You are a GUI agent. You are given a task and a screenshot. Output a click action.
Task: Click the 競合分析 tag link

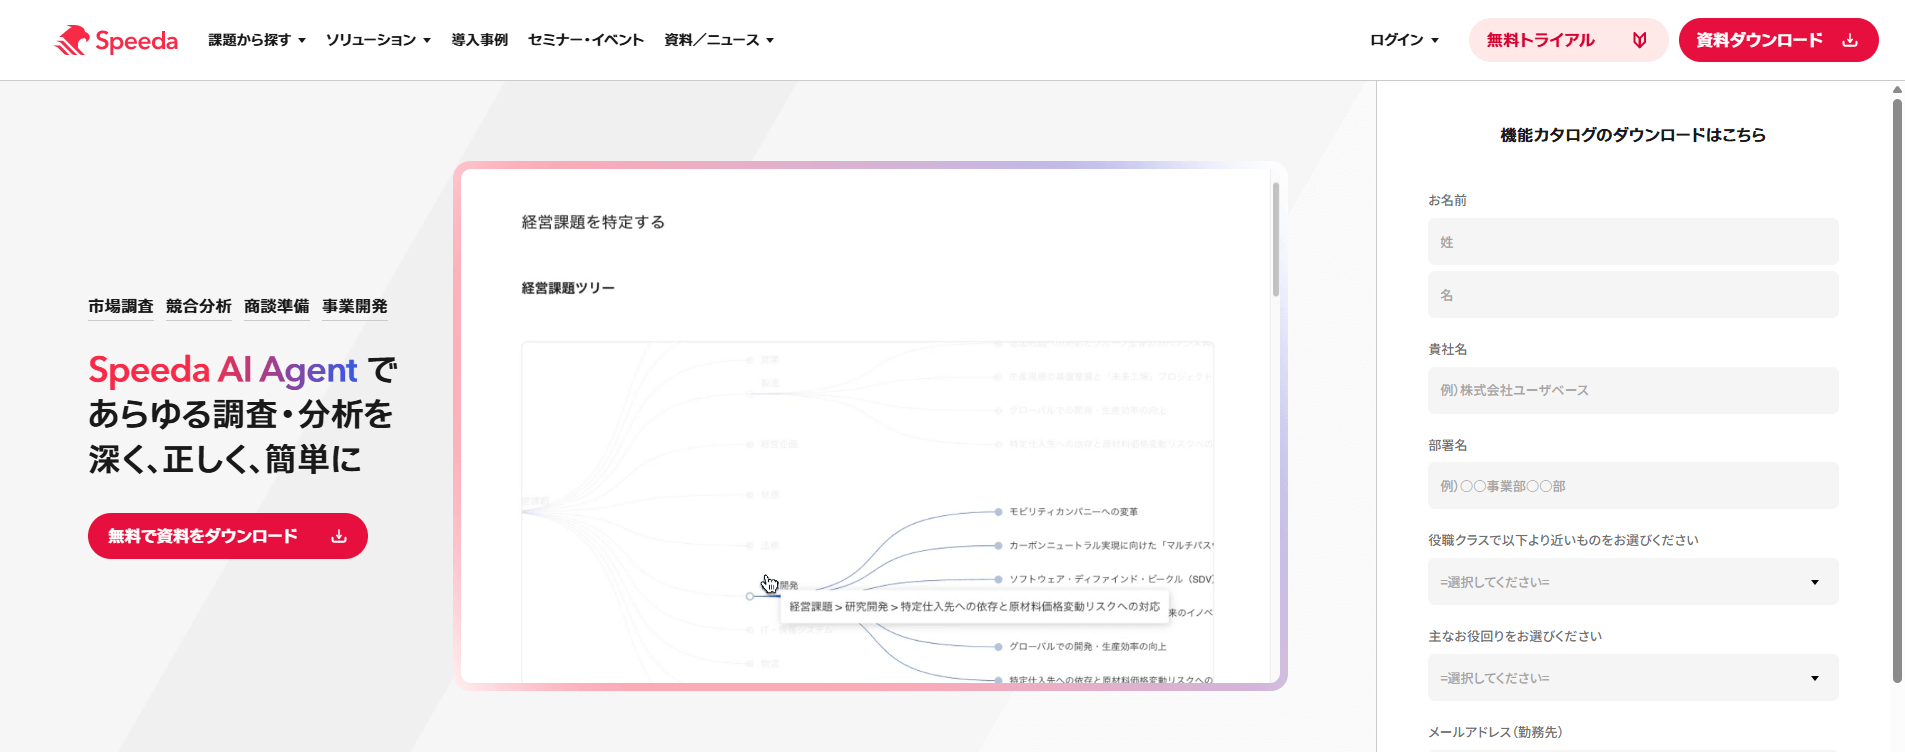coord(198,306)
